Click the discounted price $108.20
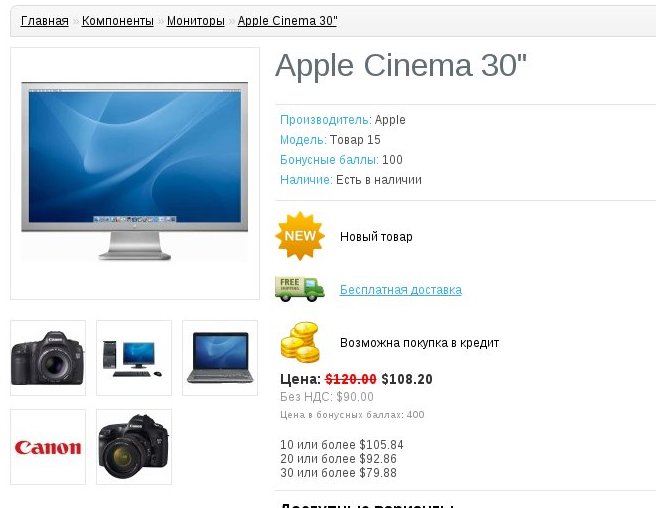 [407, 379]
